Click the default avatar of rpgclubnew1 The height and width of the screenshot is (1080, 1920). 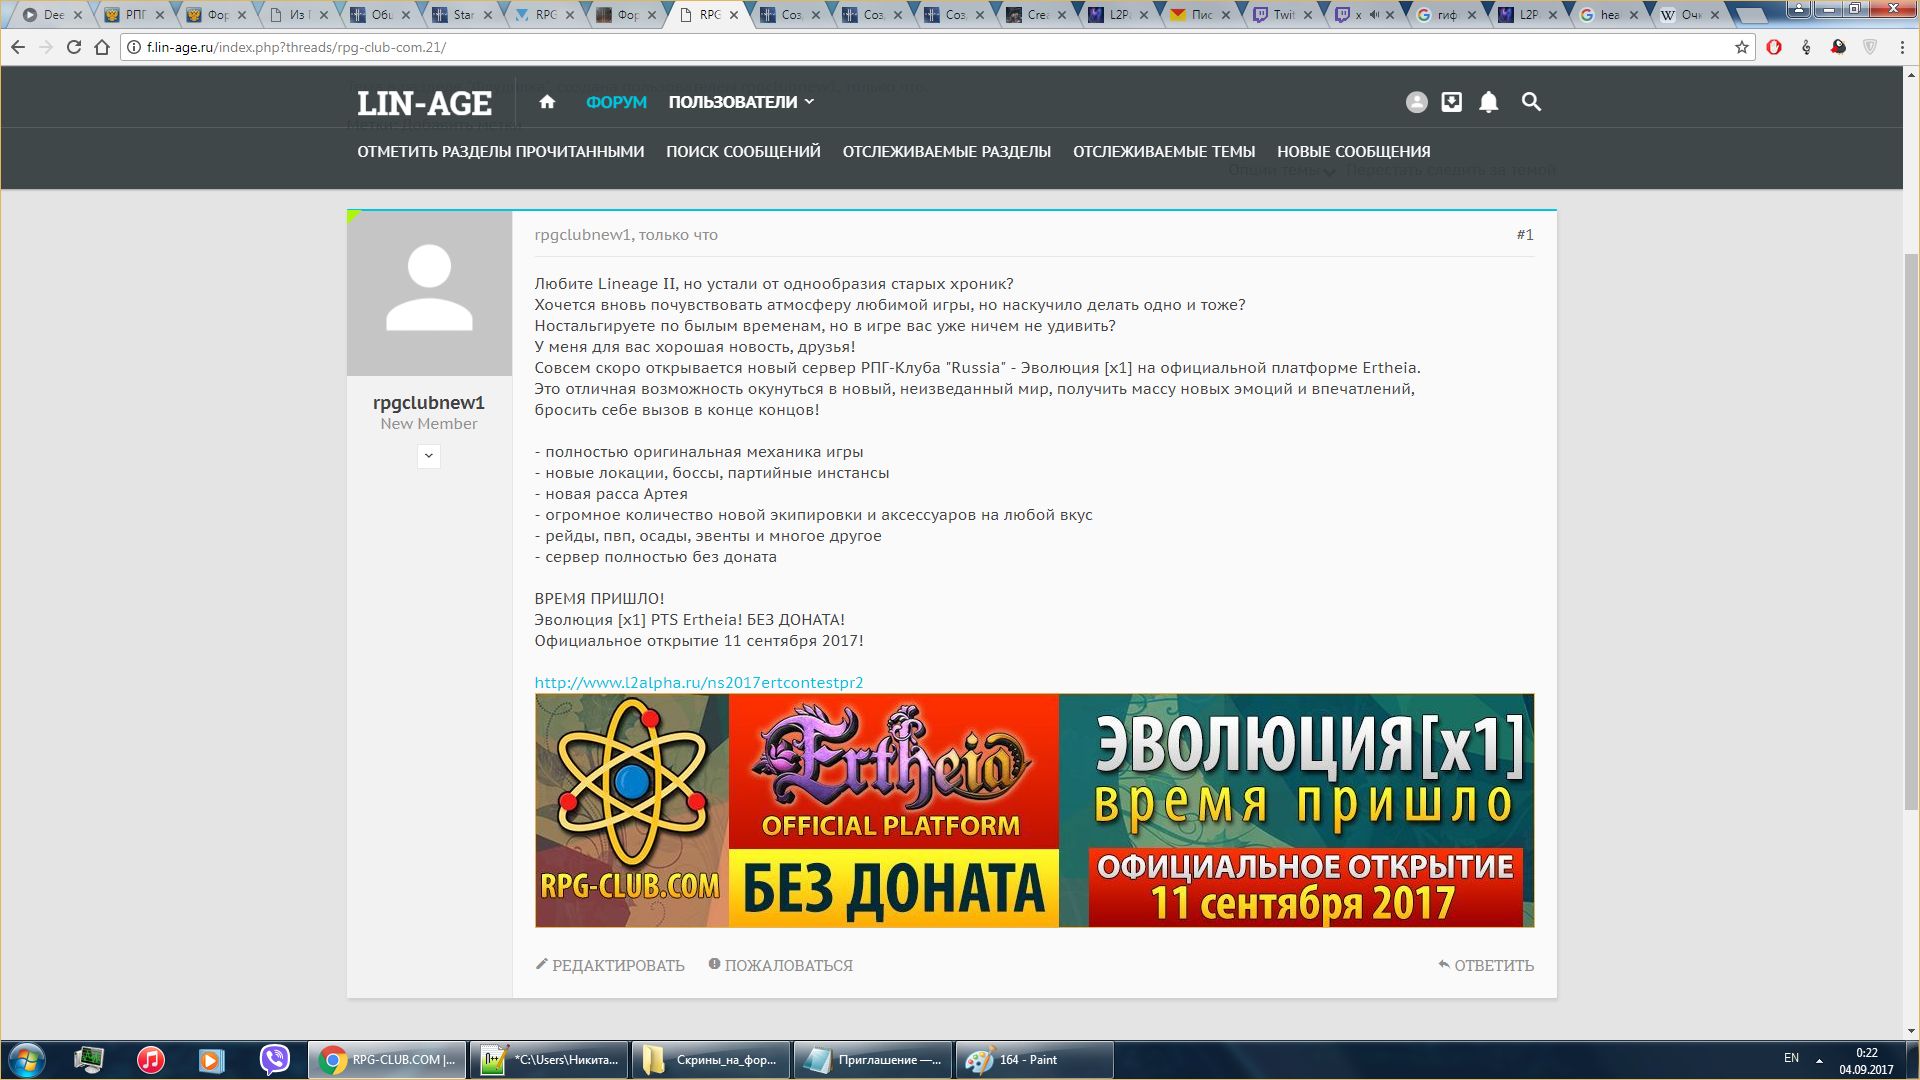click(x=429, y=293)
